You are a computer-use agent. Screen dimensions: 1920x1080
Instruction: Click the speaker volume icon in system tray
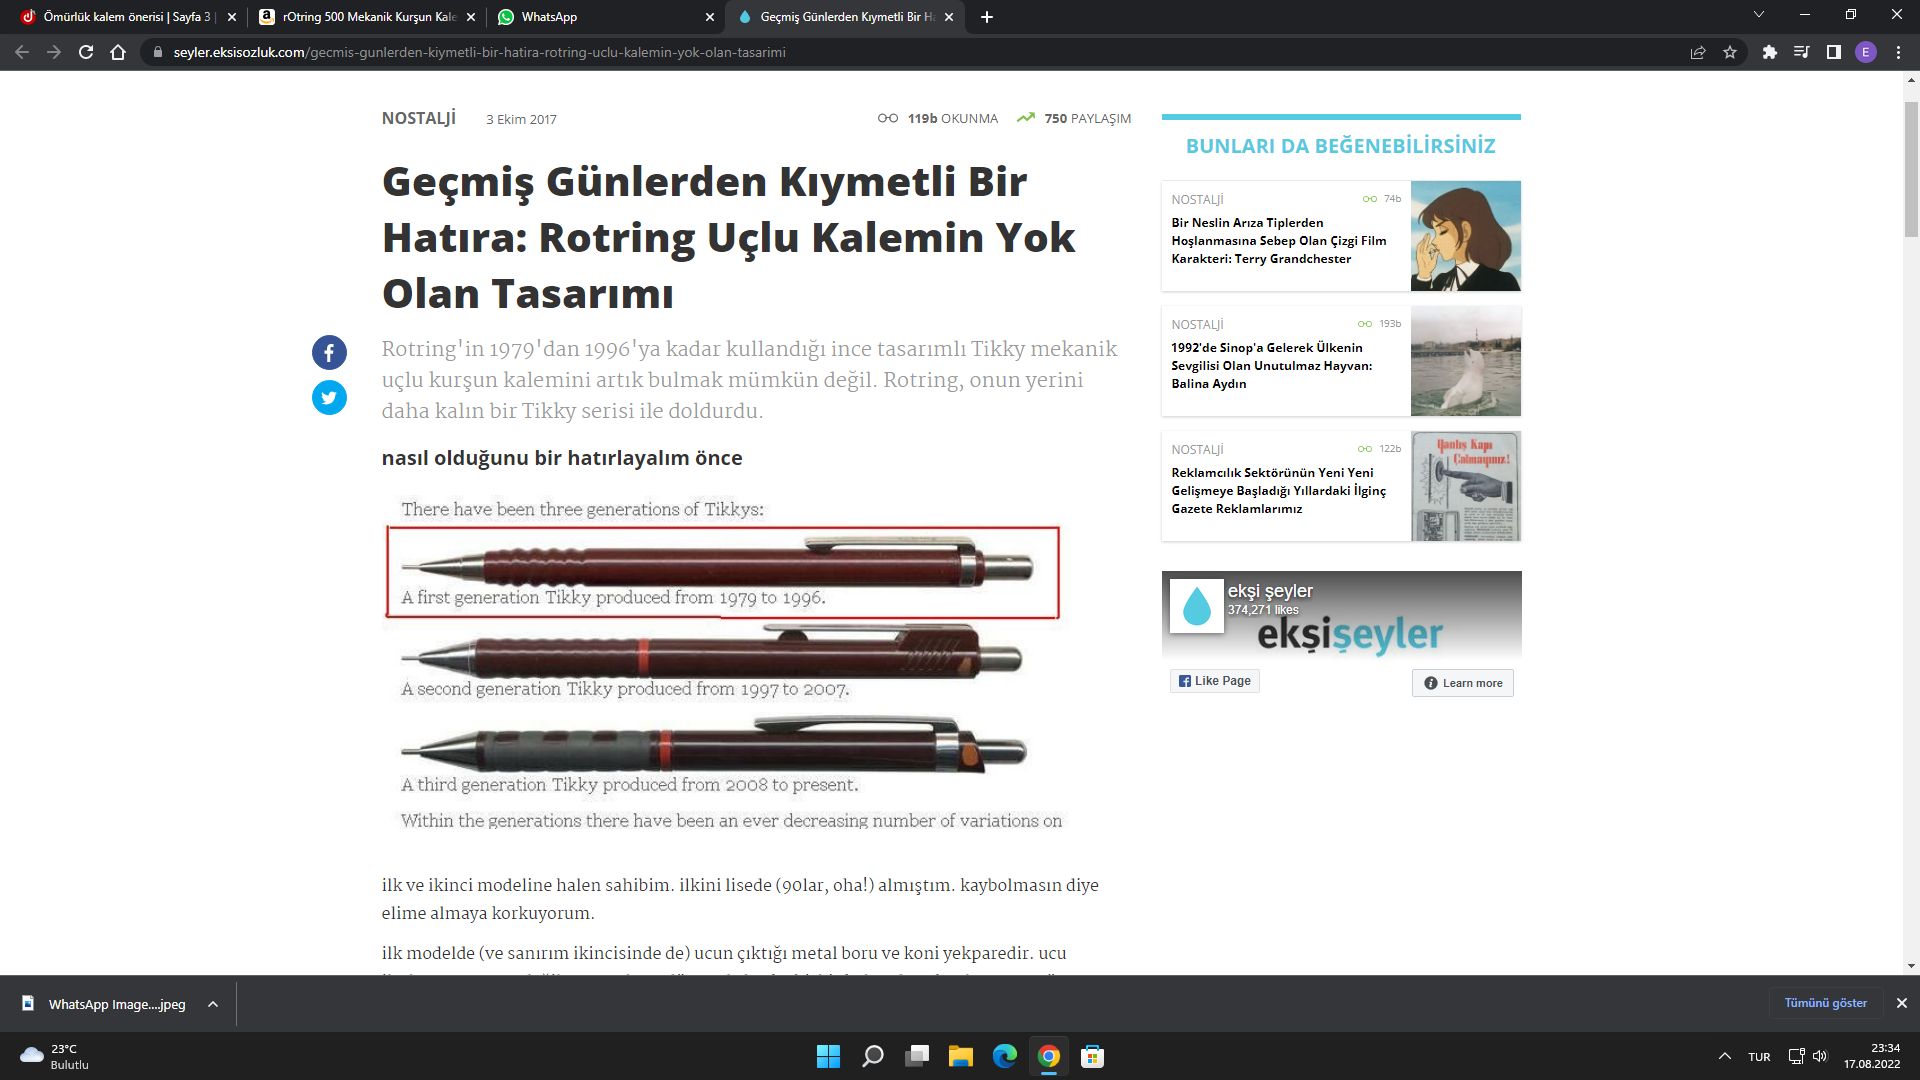pyautogui.click(x=1819, y=1056)
